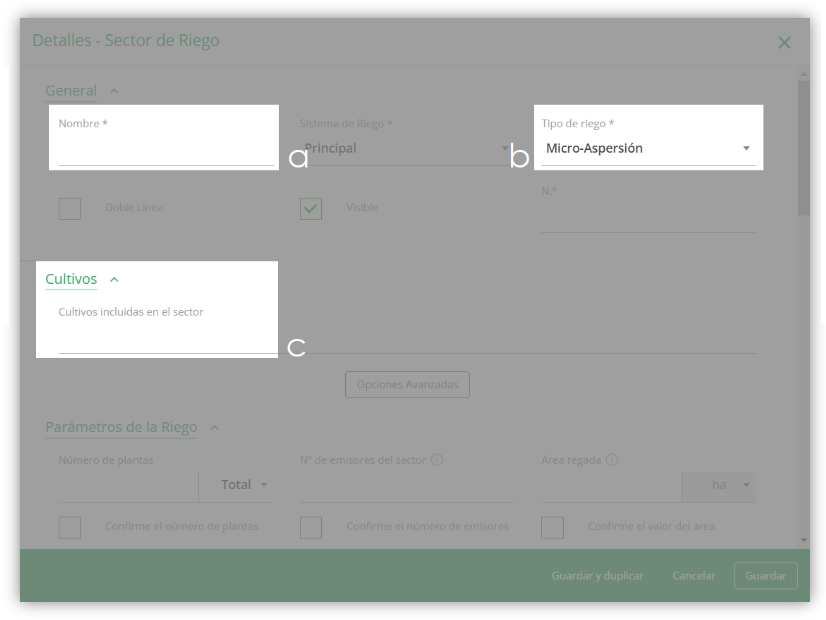This screenshot has height=620, width=826.
Task: Check Confirme el valor del área
Action: (552, 527)
